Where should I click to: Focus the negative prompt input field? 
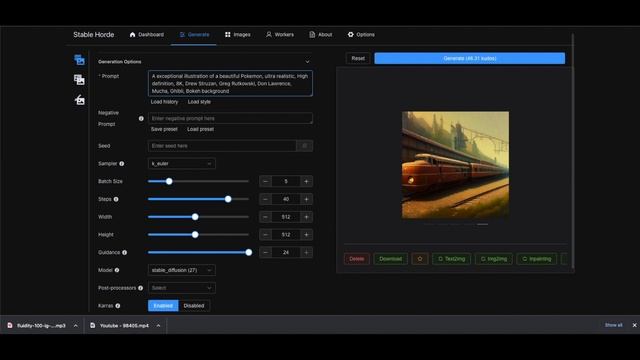point(230,118)
